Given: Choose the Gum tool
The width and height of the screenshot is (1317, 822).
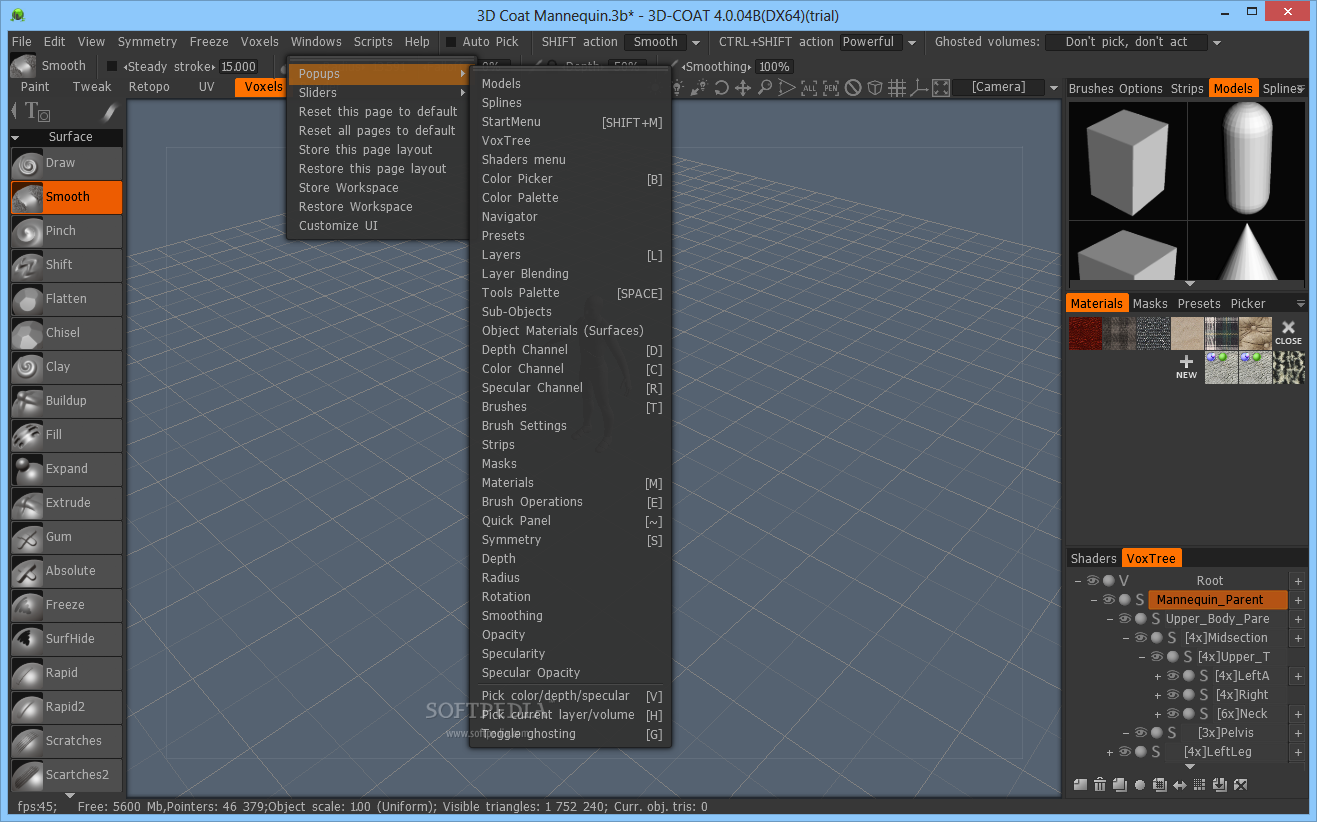Looking at the screenshot, I should (66, 537).
